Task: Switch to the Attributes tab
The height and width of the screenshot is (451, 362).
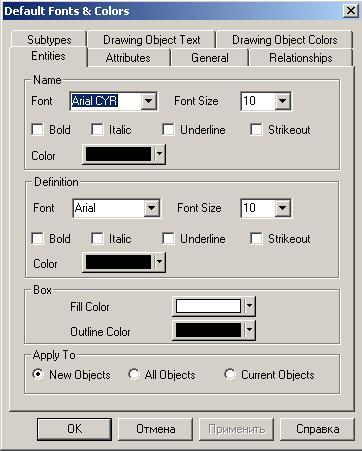Action: coord(128,58)
